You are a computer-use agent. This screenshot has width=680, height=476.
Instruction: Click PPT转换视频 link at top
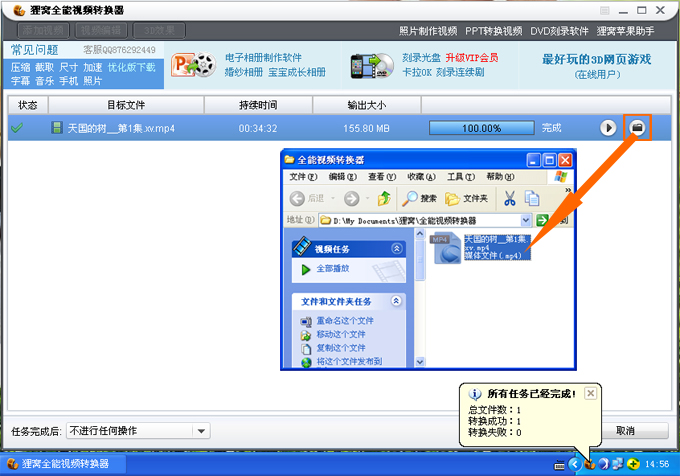pos(494,31)
